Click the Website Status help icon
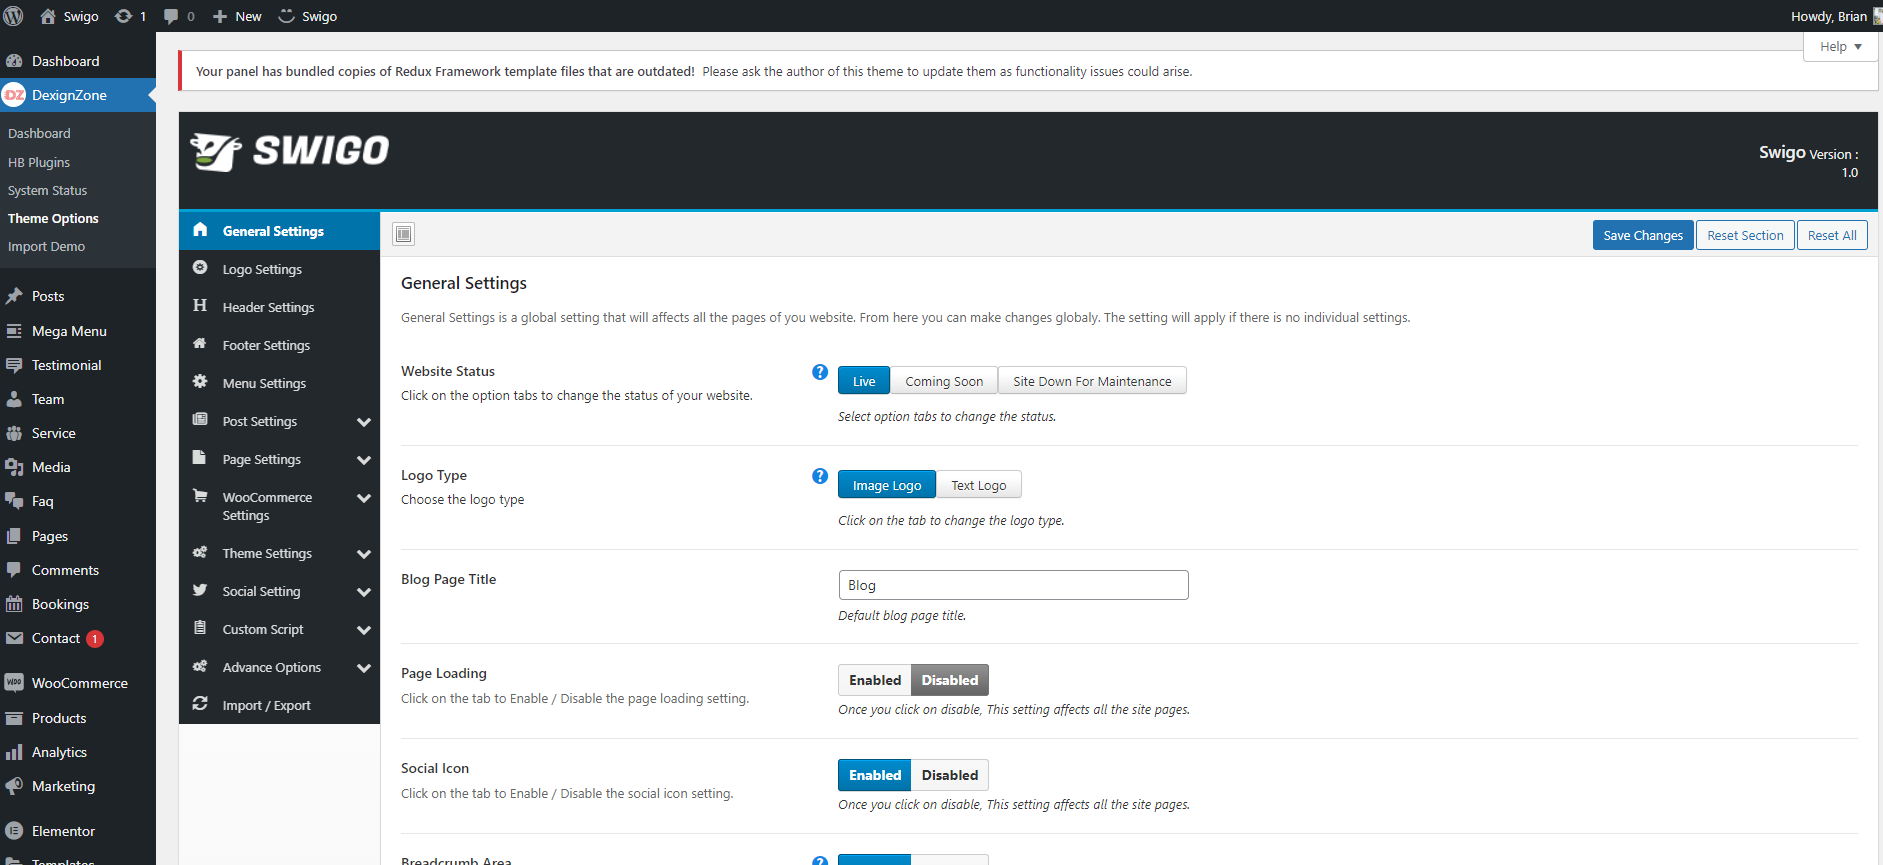 [x=820, y=372]
